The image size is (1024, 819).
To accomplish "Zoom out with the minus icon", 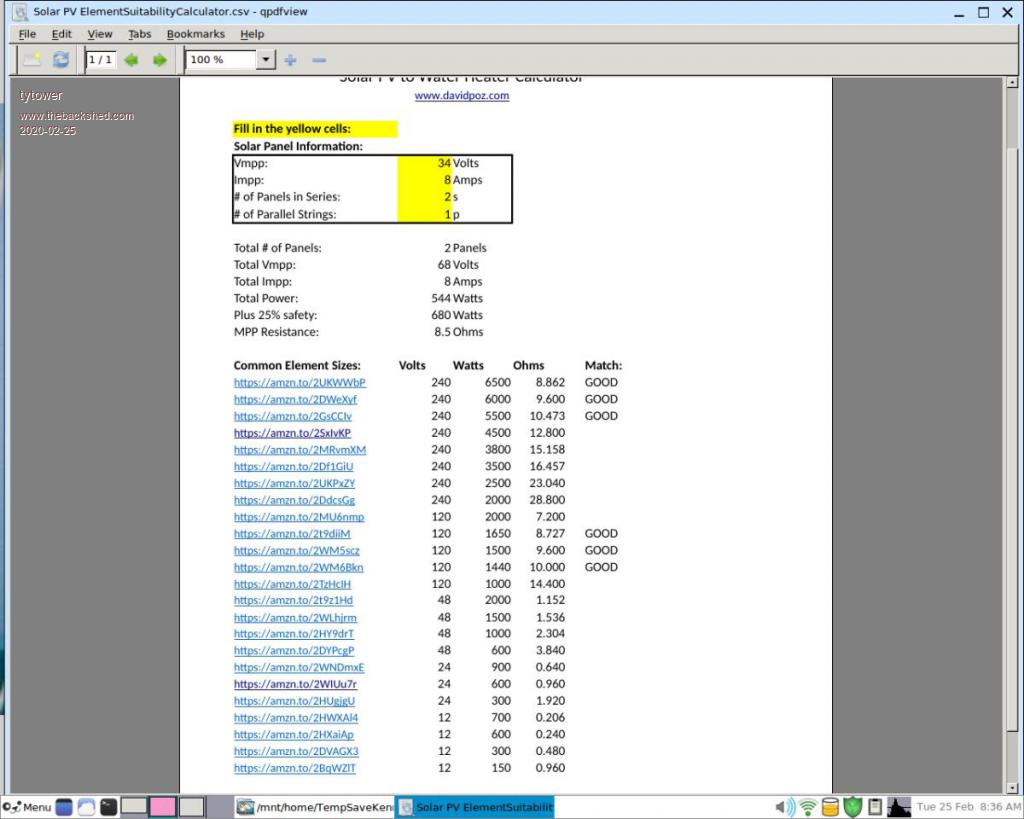I will coord(319,60).
